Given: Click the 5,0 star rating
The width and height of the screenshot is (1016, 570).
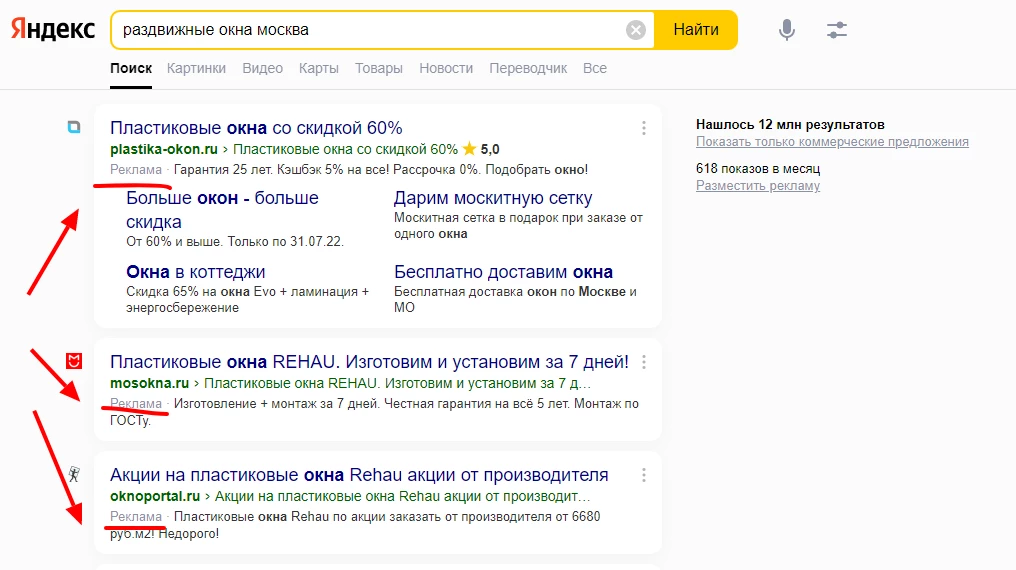Looking at the screenshot, I should (x=481, y=149).
